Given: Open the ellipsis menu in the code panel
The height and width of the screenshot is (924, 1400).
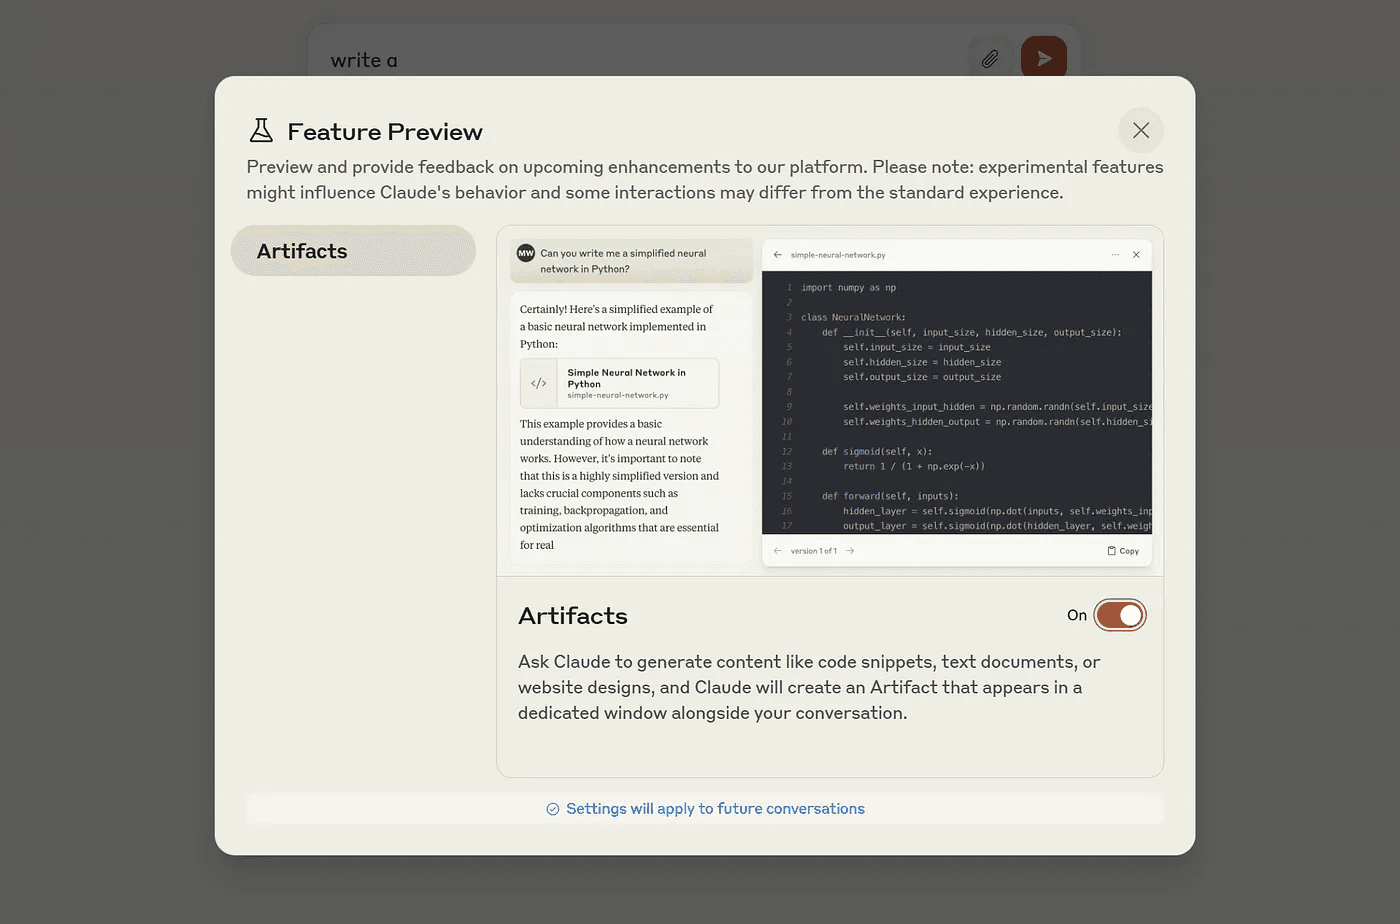Looking at the screenshot, I should coord(1115,255).
